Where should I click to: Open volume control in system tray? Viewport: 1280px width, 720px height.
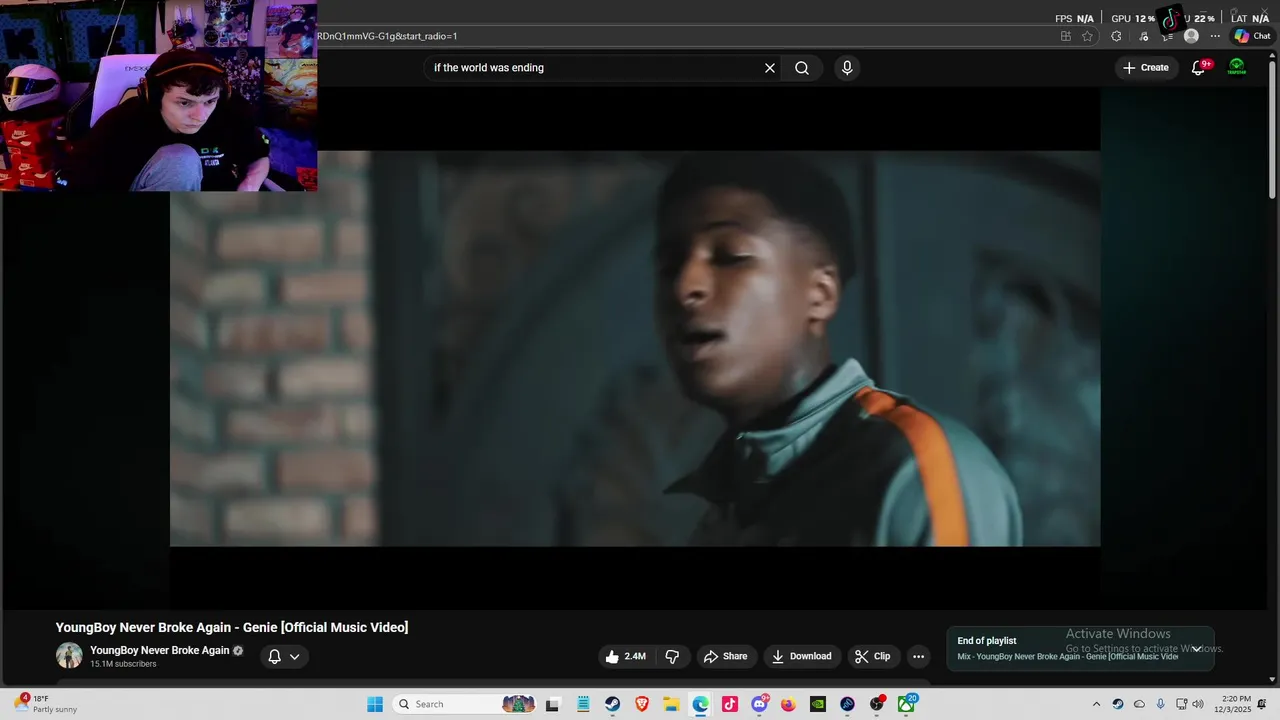click(x=1198, y=704)
